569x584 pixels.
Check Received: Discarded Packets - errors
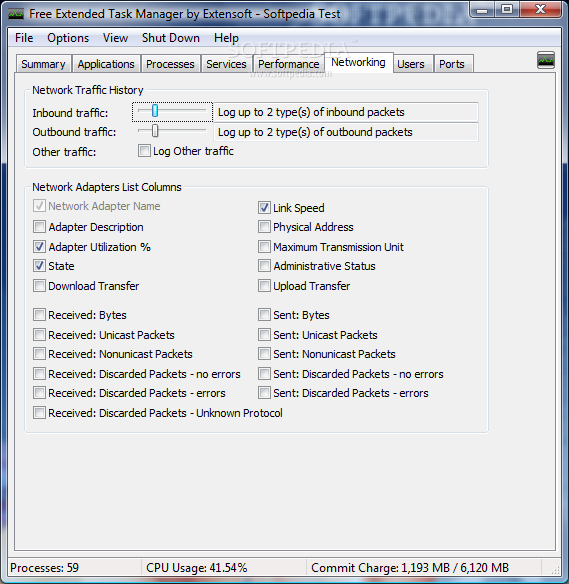point(39,393)
